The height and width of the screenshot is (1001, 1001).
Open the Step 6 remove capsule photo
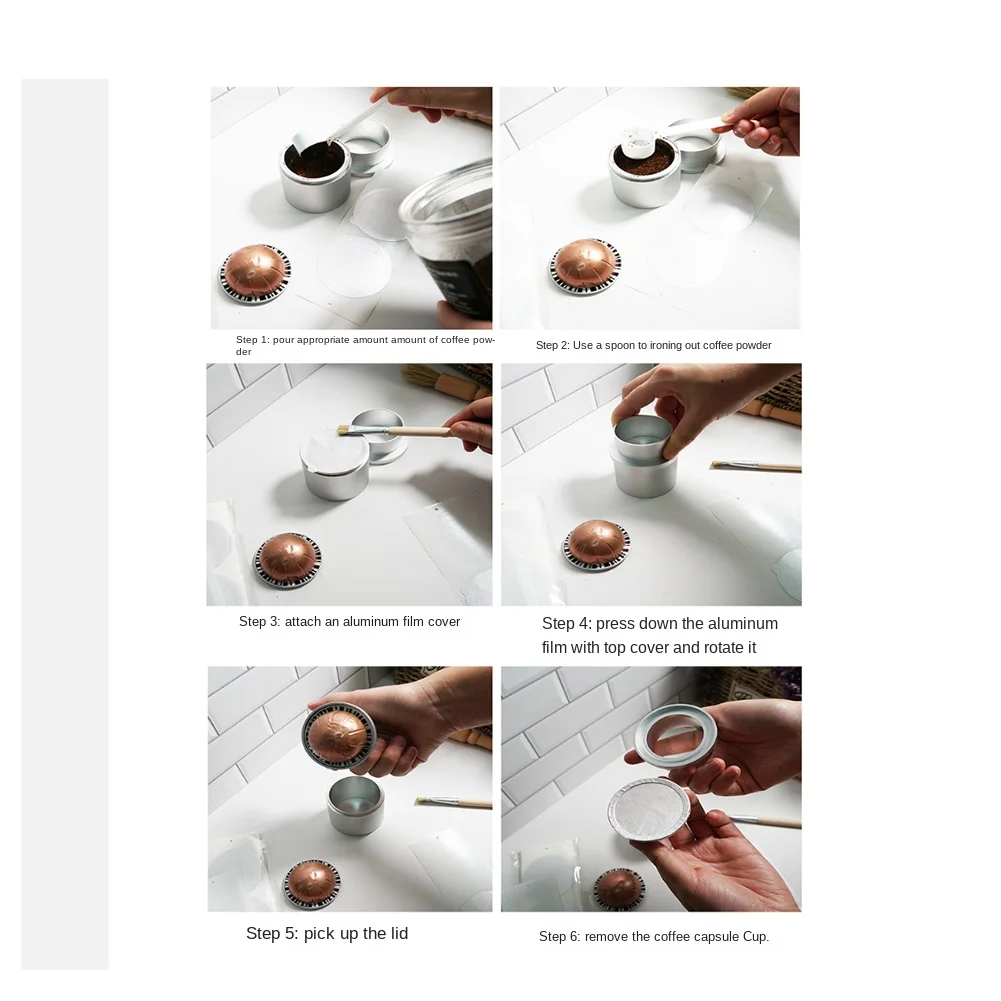click(x=651, y=789)
